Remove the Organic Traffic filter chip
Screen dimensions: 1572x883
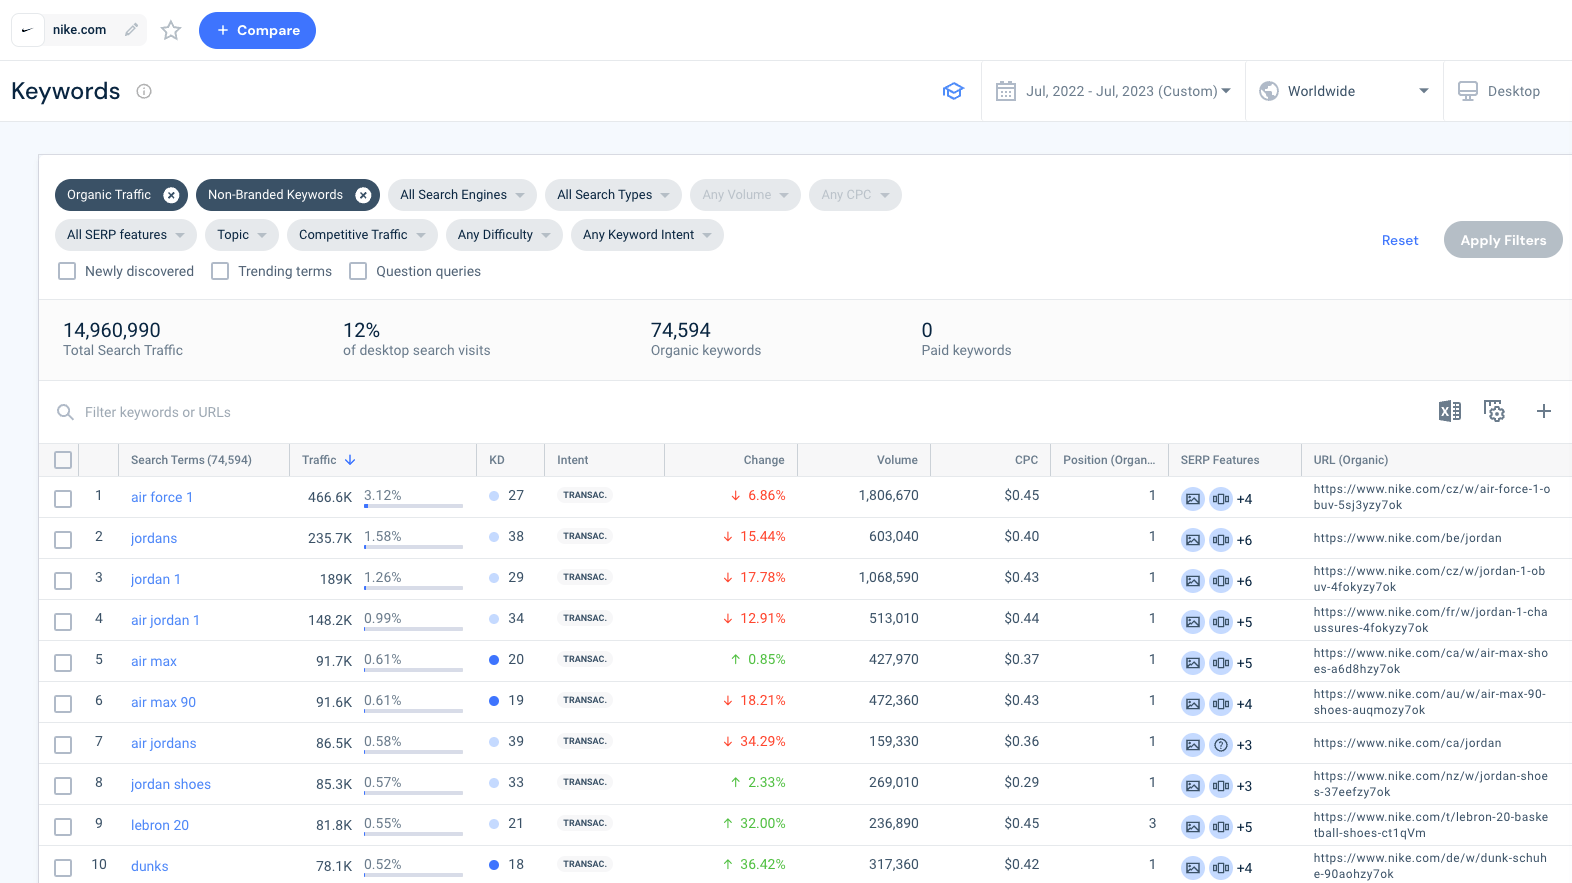tap(171, 195)
